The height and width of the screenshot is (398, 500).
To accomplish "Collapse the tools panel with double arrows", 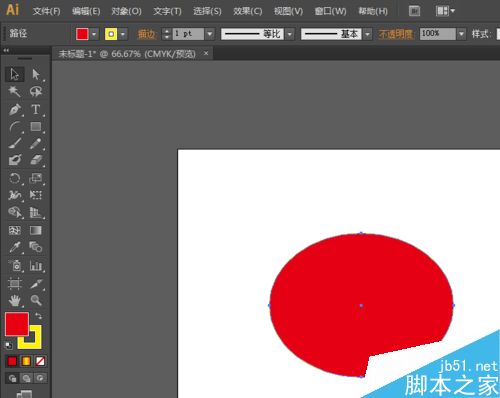I will [6, 51].
